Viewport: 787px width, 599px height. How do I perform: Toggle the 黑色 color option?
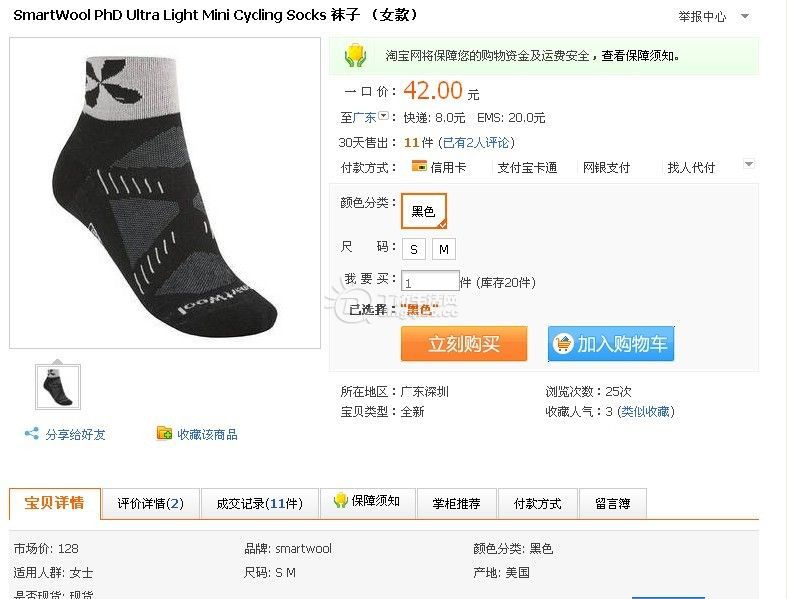click(x=424, y=211)
